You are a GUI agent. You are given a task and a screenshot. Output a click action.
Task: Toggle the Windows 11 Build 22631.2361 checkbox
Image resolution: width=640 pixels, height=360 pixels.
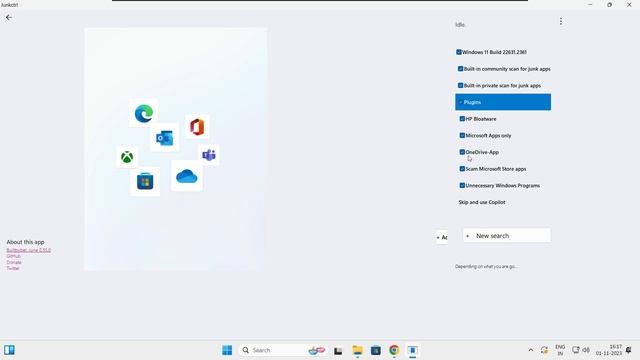tap(459, 52)
